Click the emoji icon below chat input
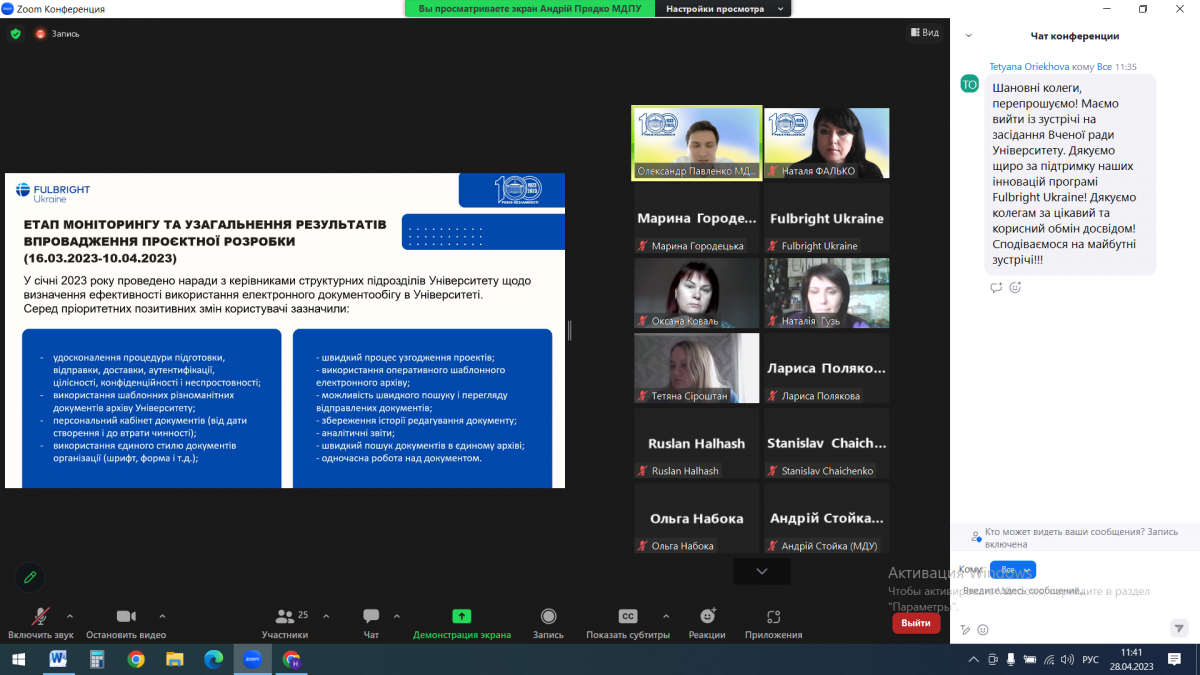1200x675 pixels. tap(983, 629)
